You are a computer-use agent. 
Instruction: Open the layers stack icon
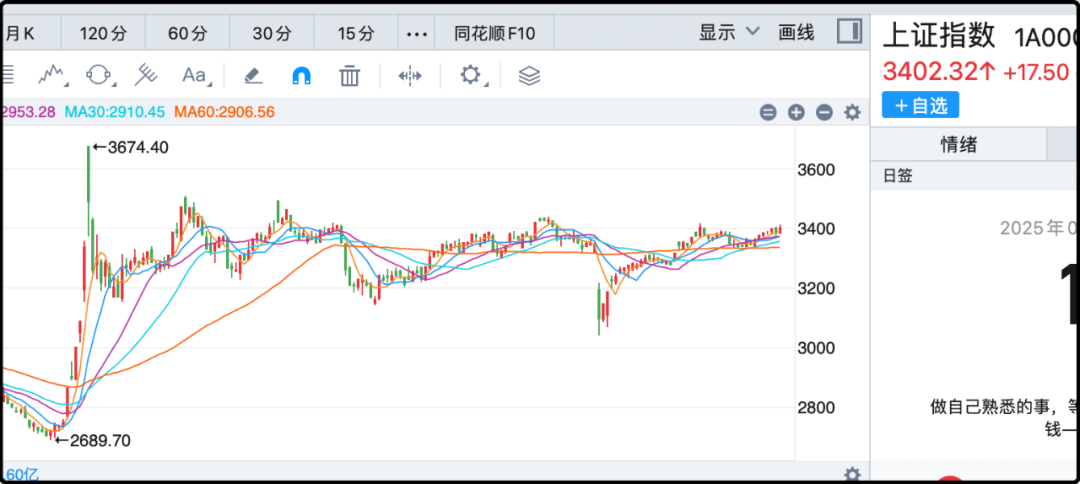point(529,75)
